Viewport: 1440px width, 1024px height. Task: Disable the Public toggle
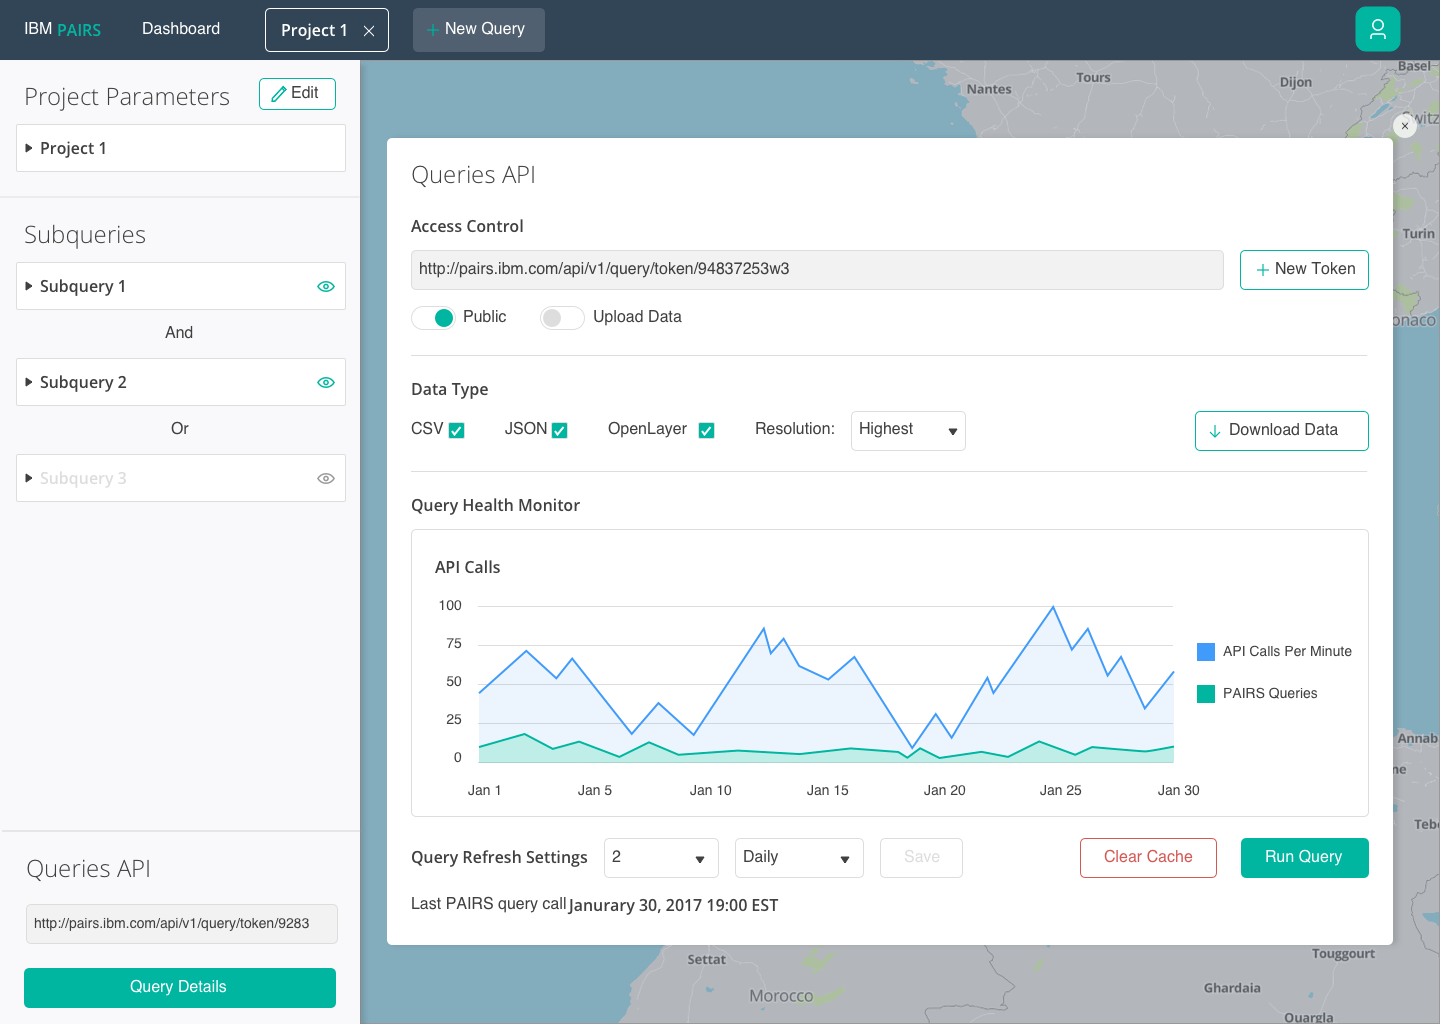[434, 317]
